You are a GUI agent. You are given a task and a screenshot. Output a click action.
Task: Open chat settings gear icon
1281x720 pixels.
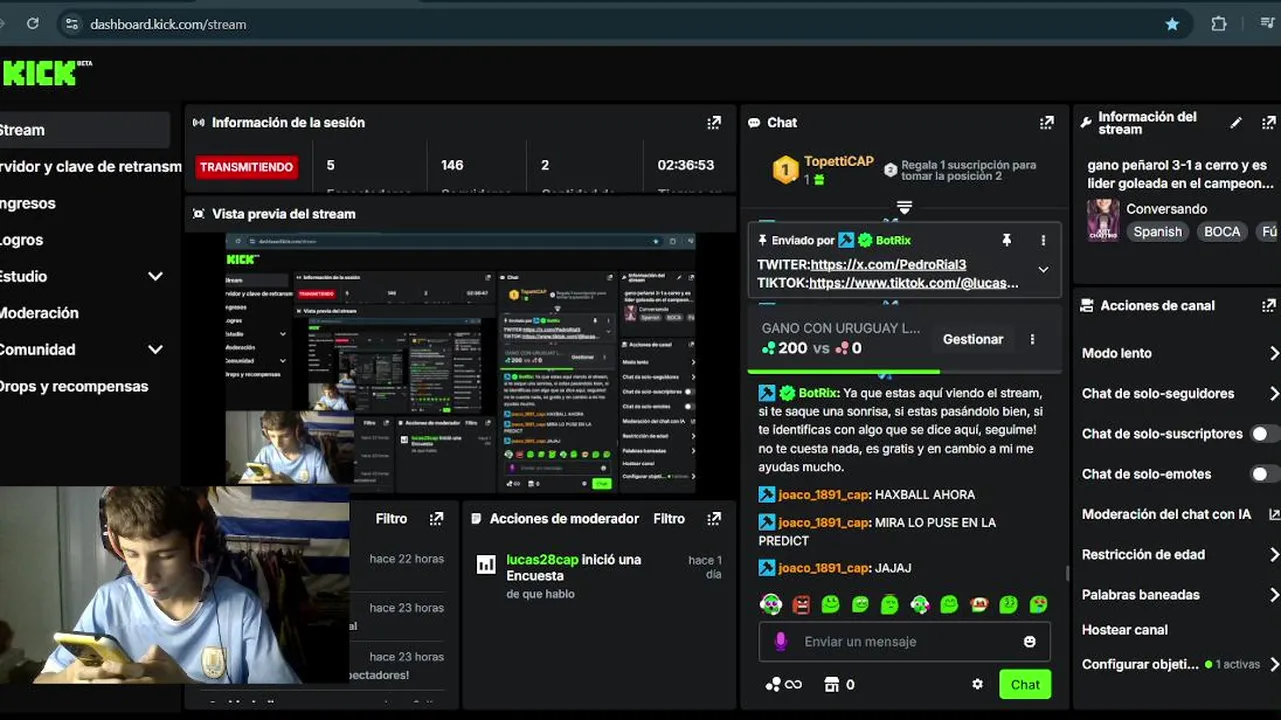(x=978, y=684)
